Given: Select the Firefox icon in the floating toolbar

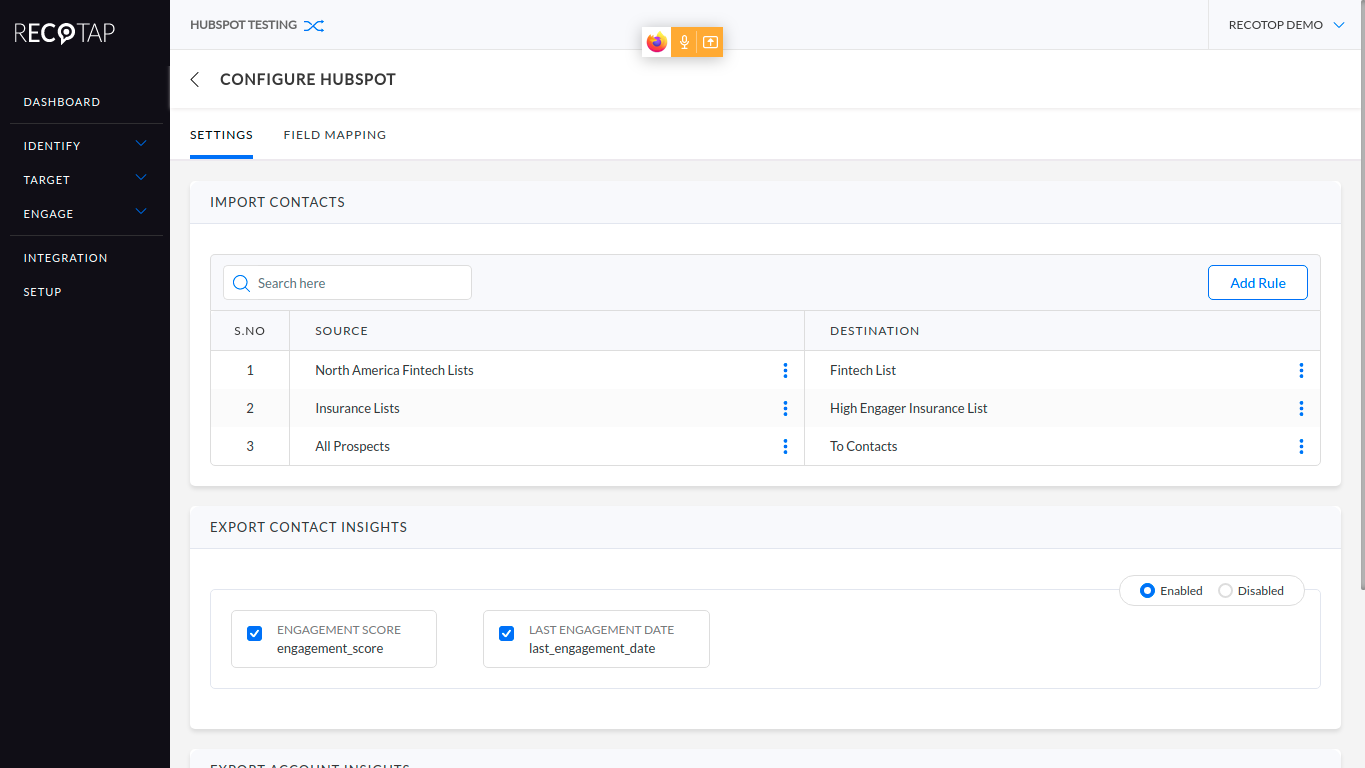Looking at the screenshot, I should click(x=657, y=42).
